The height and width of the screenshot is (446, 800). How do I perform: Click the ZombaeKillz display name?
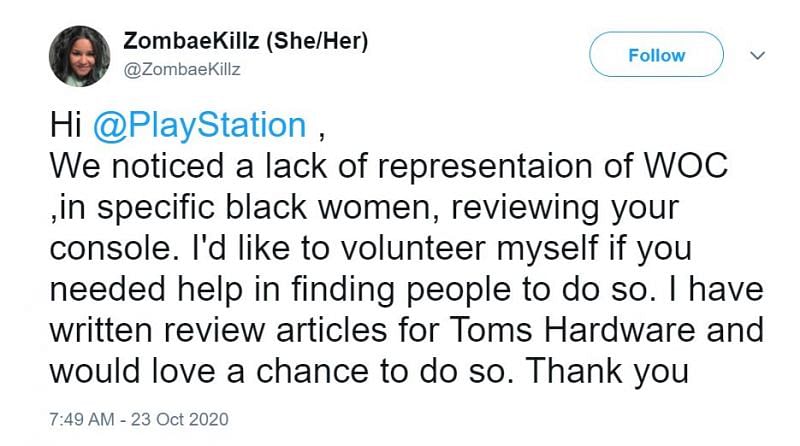coord(192,41)
